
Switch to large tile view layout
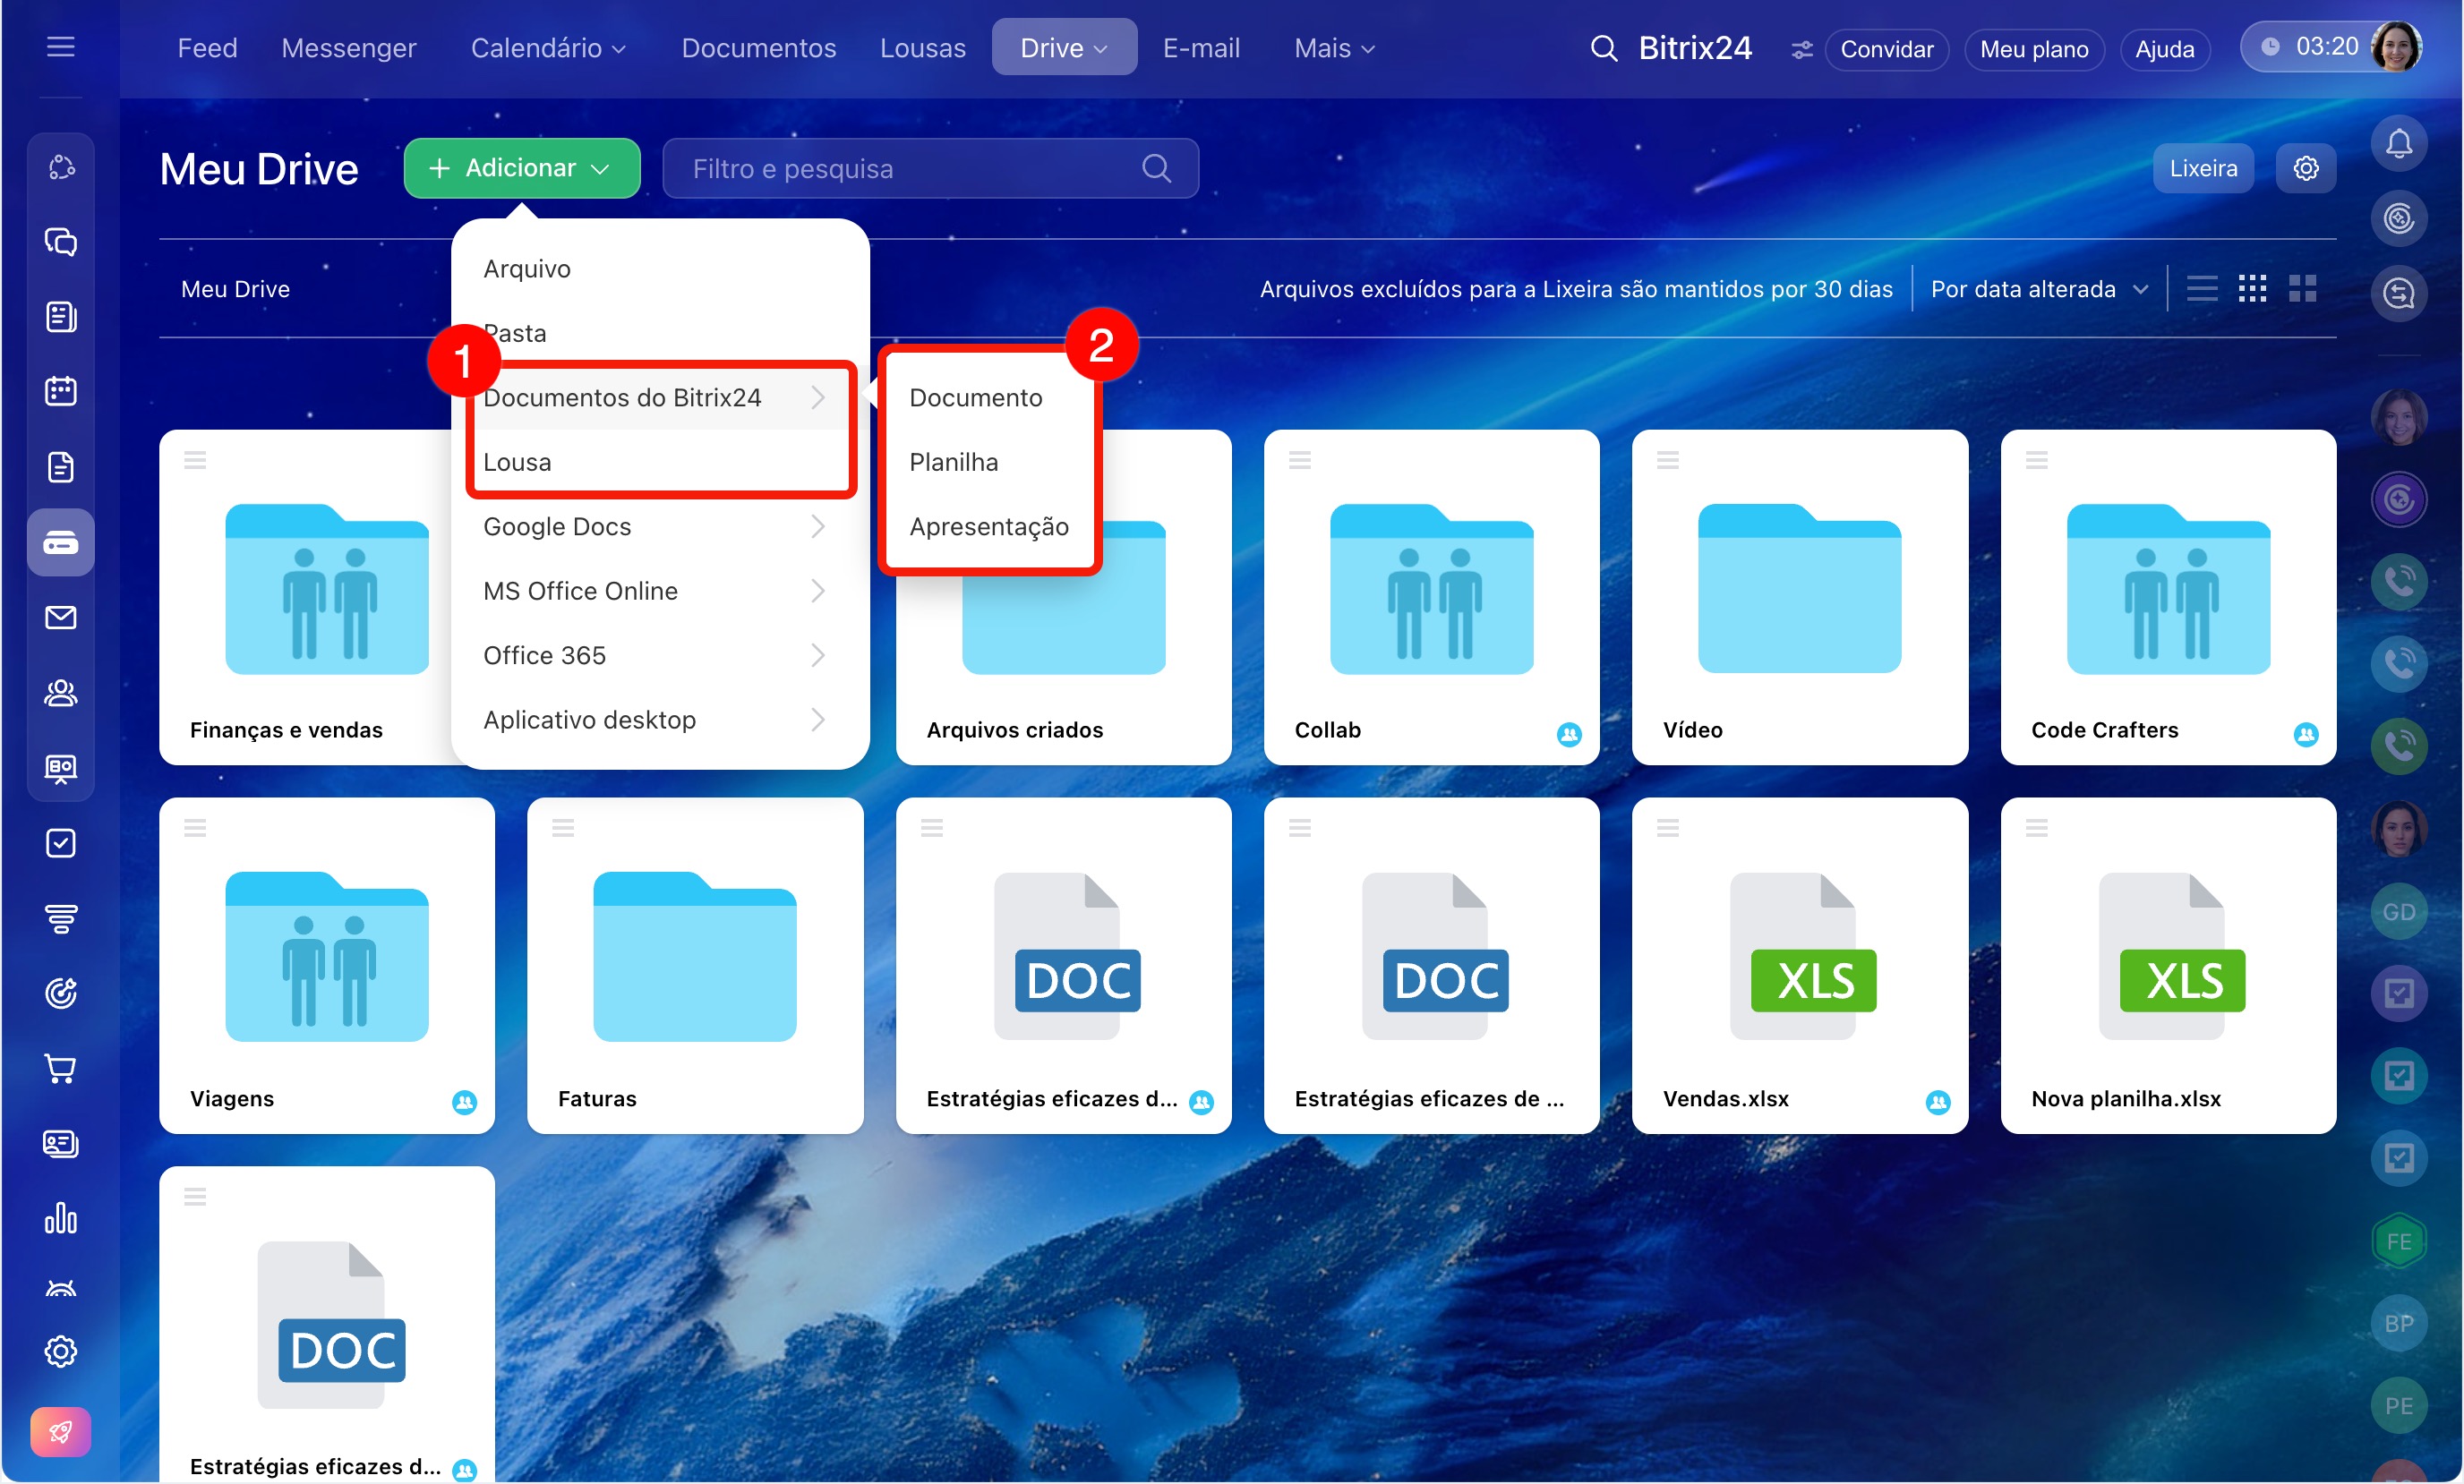click(2301, 289)
